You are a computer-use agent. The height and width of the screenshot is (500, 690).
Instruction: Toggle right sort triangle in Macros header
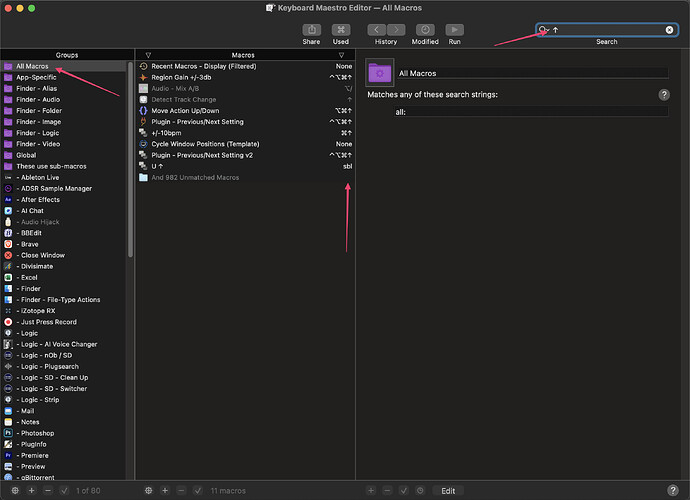[x=341, y=55]
